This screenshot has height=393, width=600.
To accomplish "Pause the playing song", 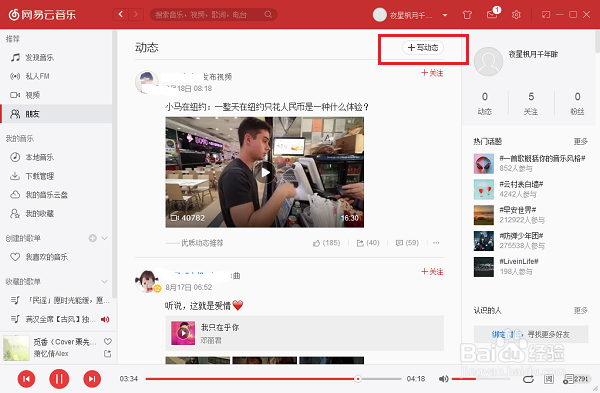I will [x=59, y=379].
